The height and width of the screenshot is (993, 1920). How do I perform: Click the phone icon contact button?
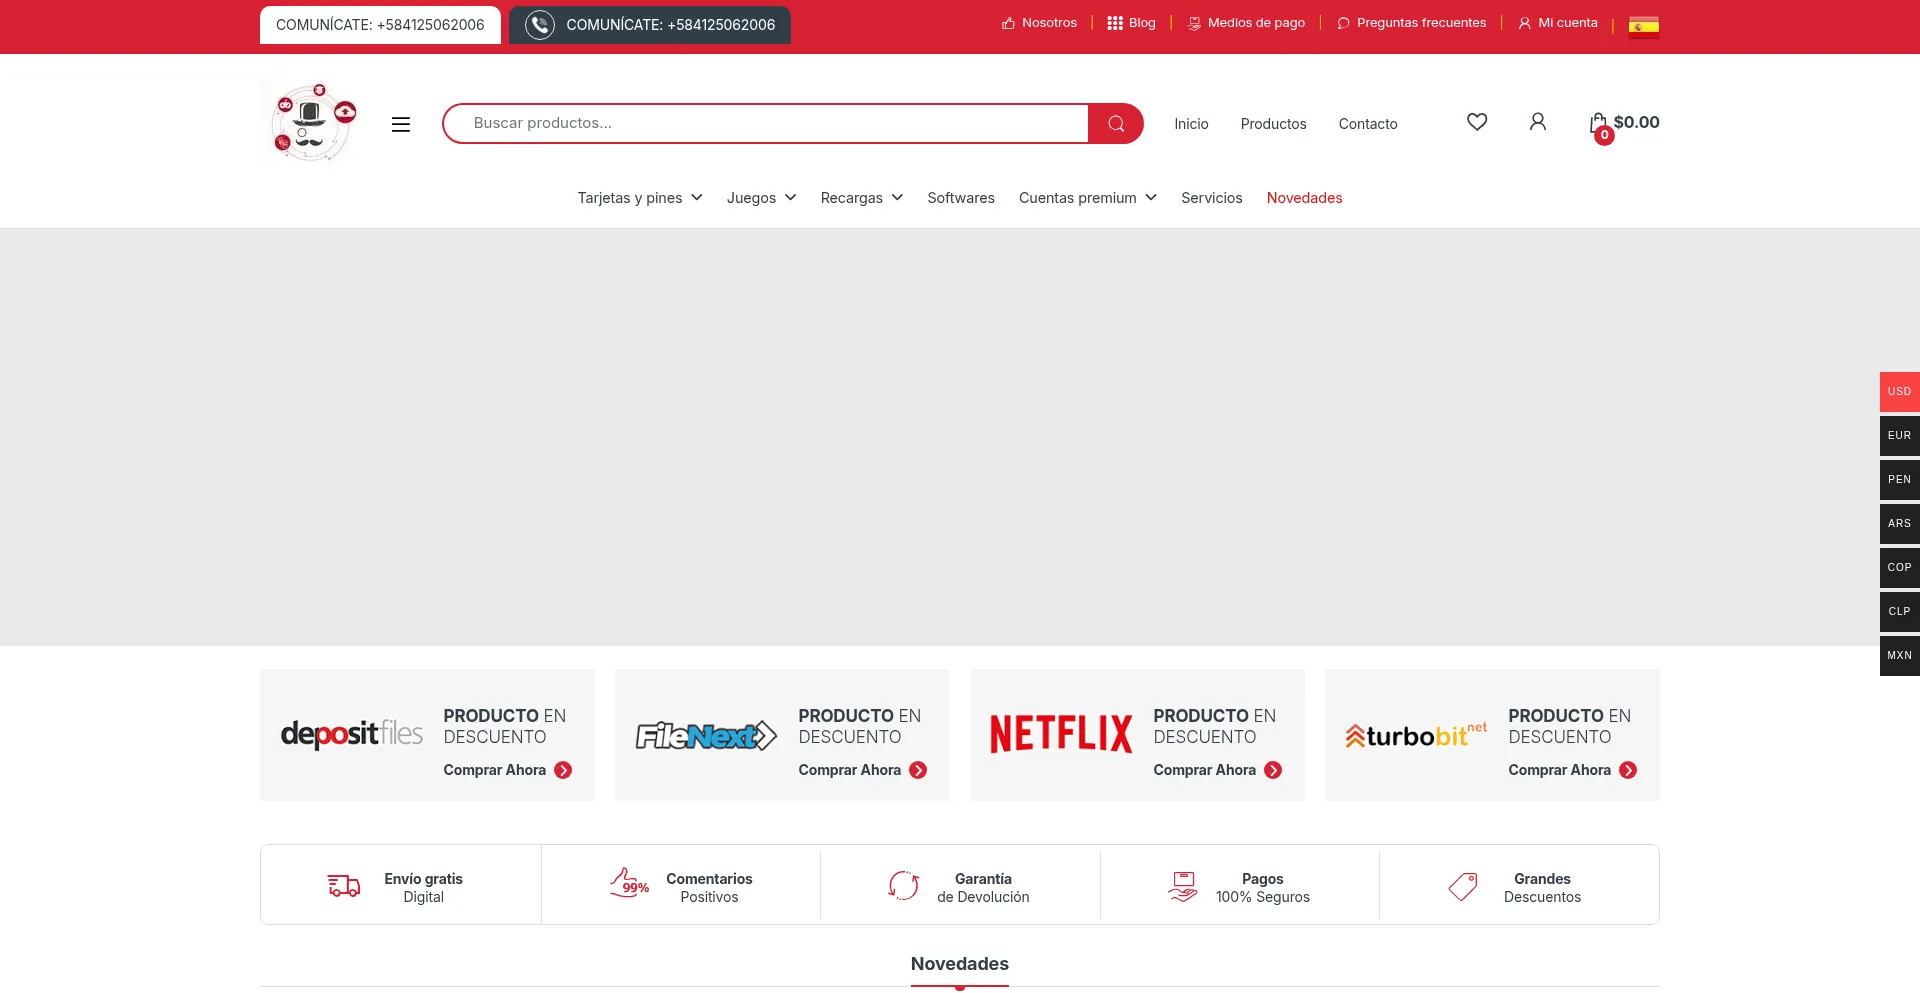click(x=540, y=25)
